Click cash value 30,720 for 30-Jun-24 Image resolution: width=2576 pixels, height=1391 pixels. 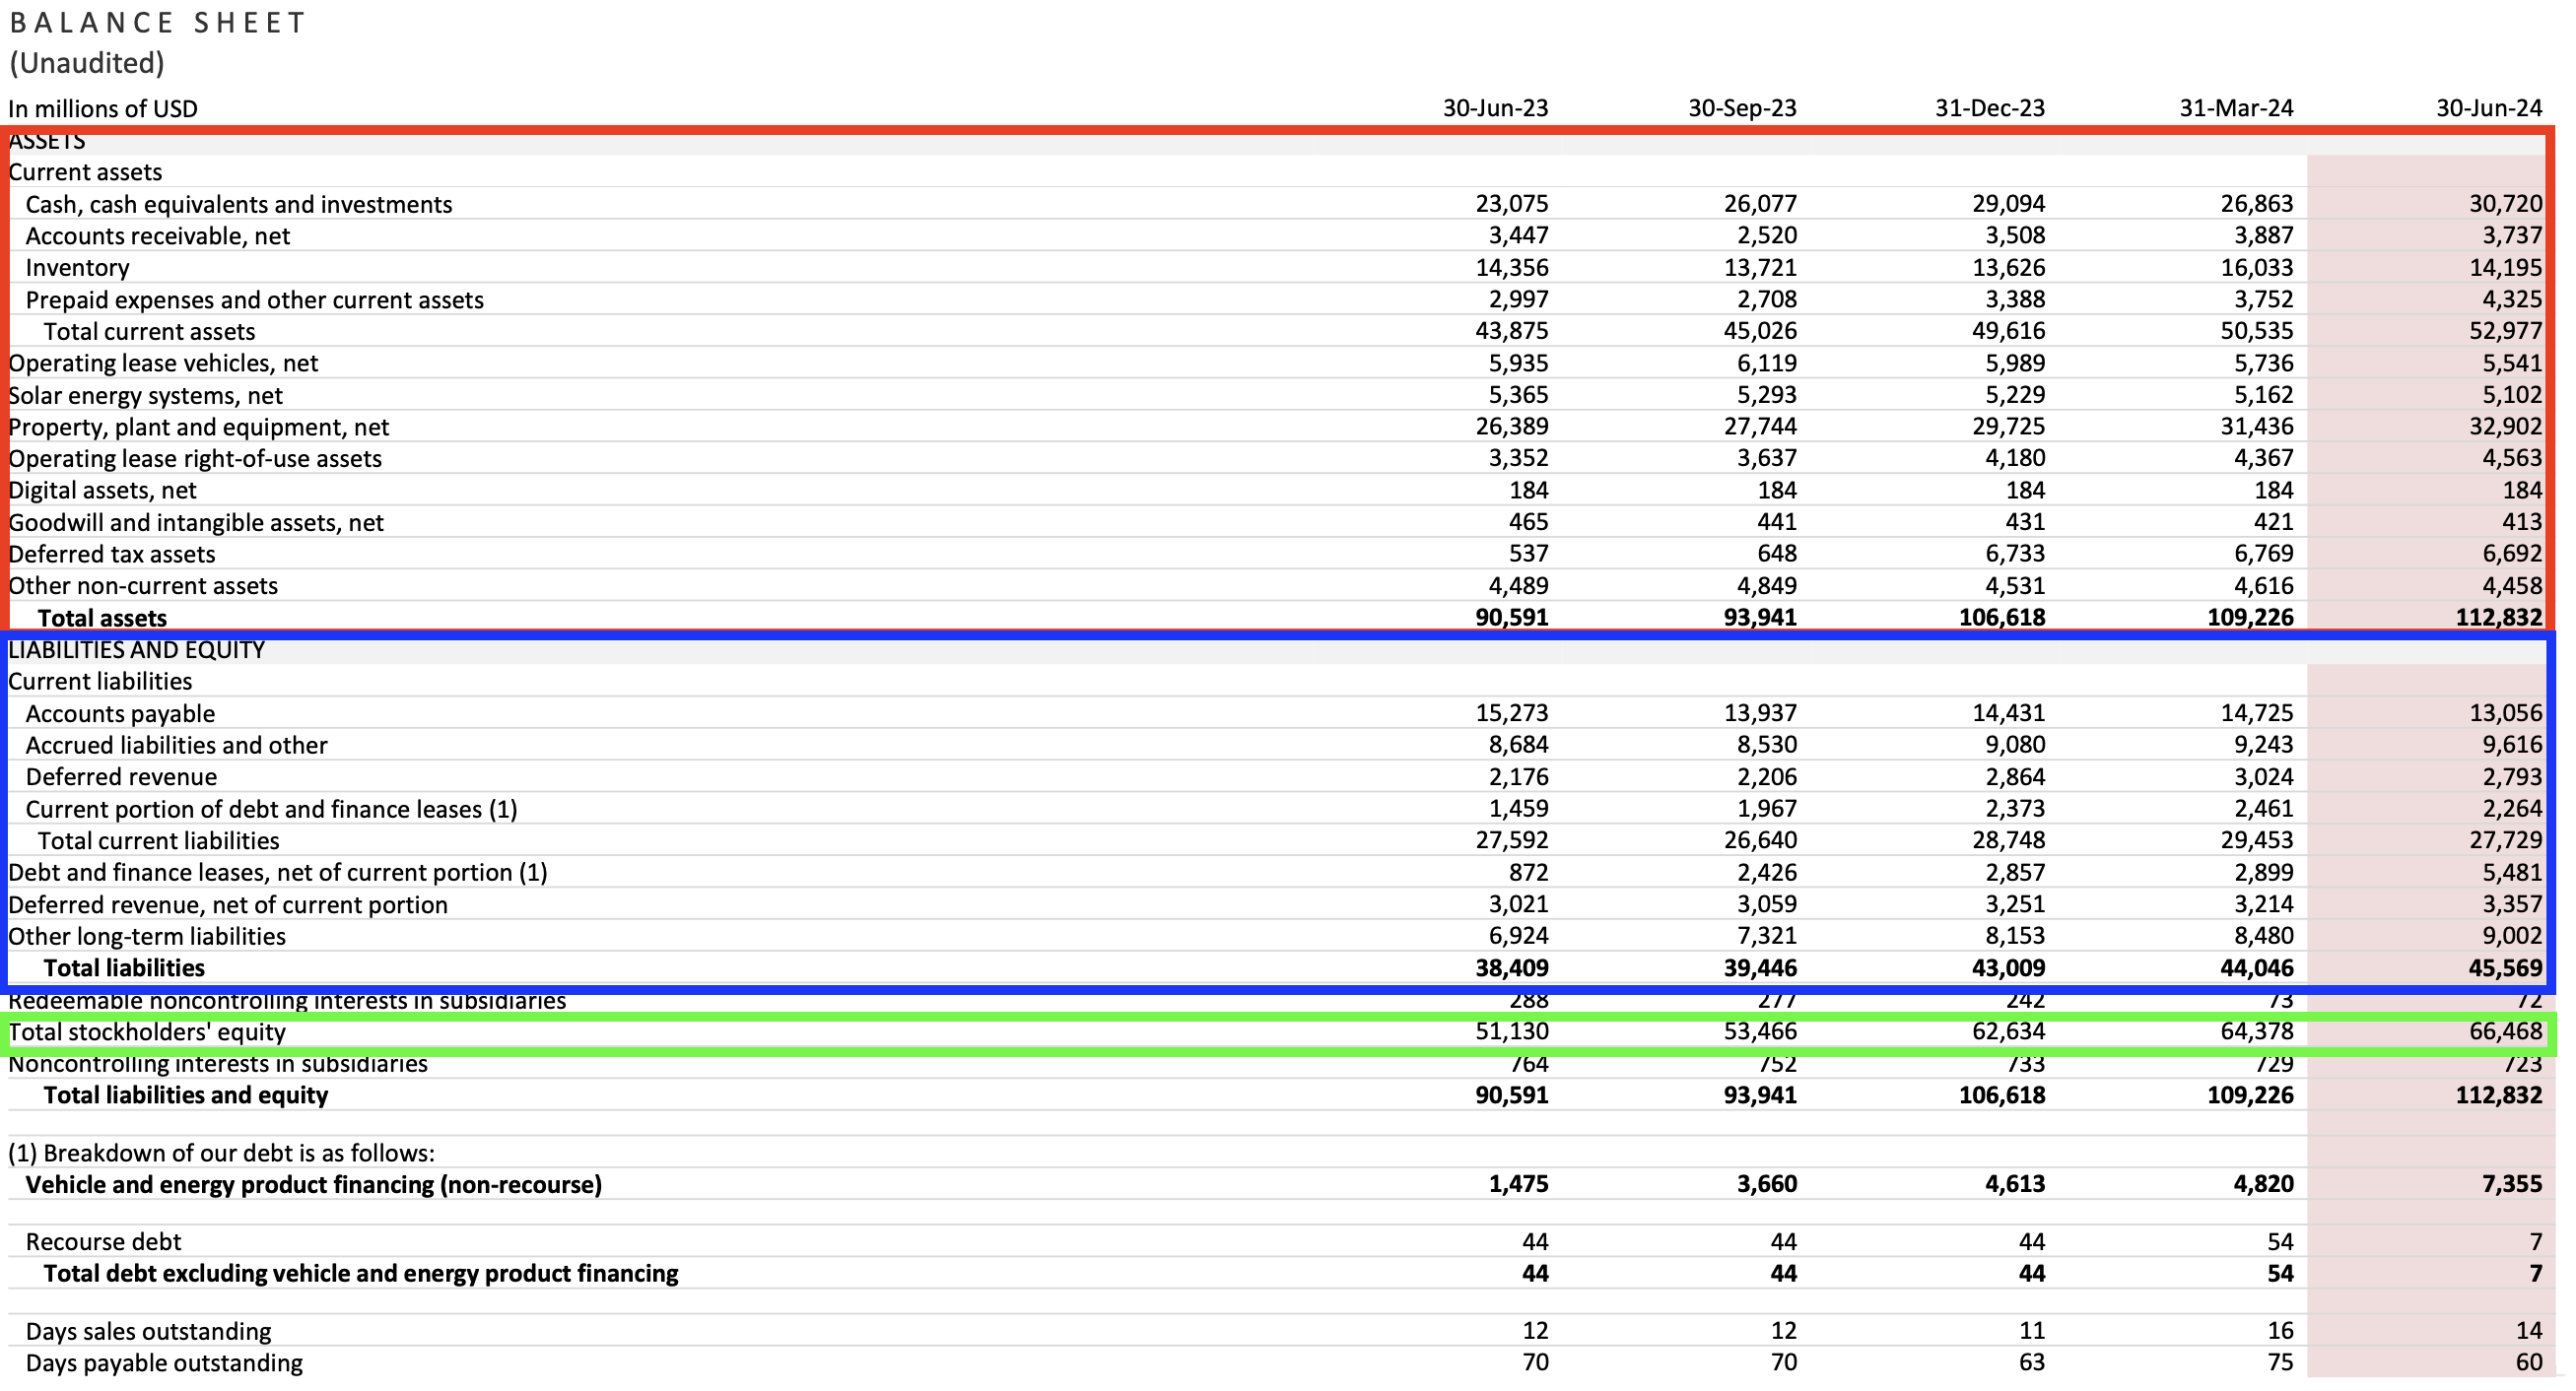(x=2505, y=204)
